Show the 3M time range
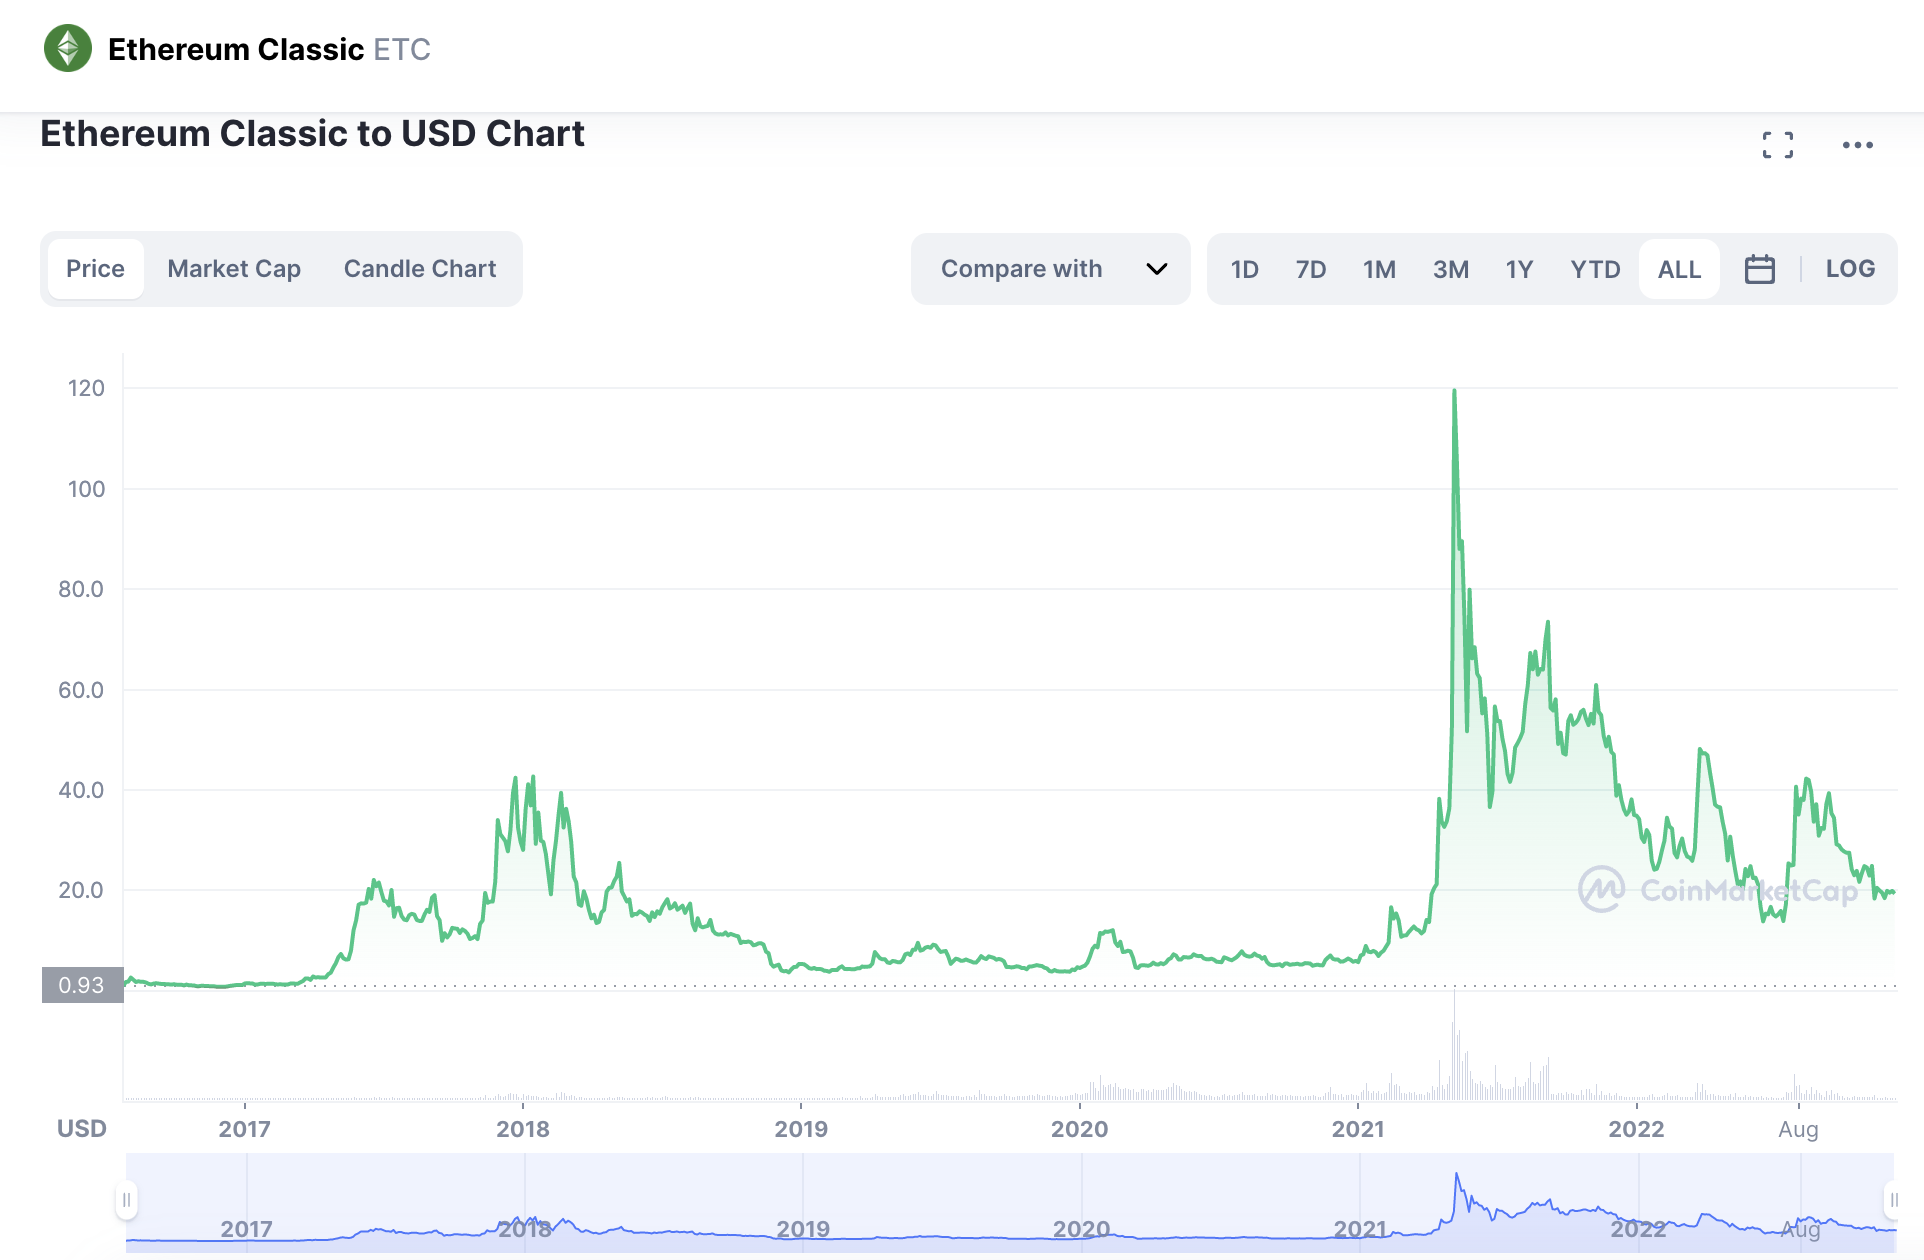Viewport: 1924px width, 1260px height. point(1450,269)
